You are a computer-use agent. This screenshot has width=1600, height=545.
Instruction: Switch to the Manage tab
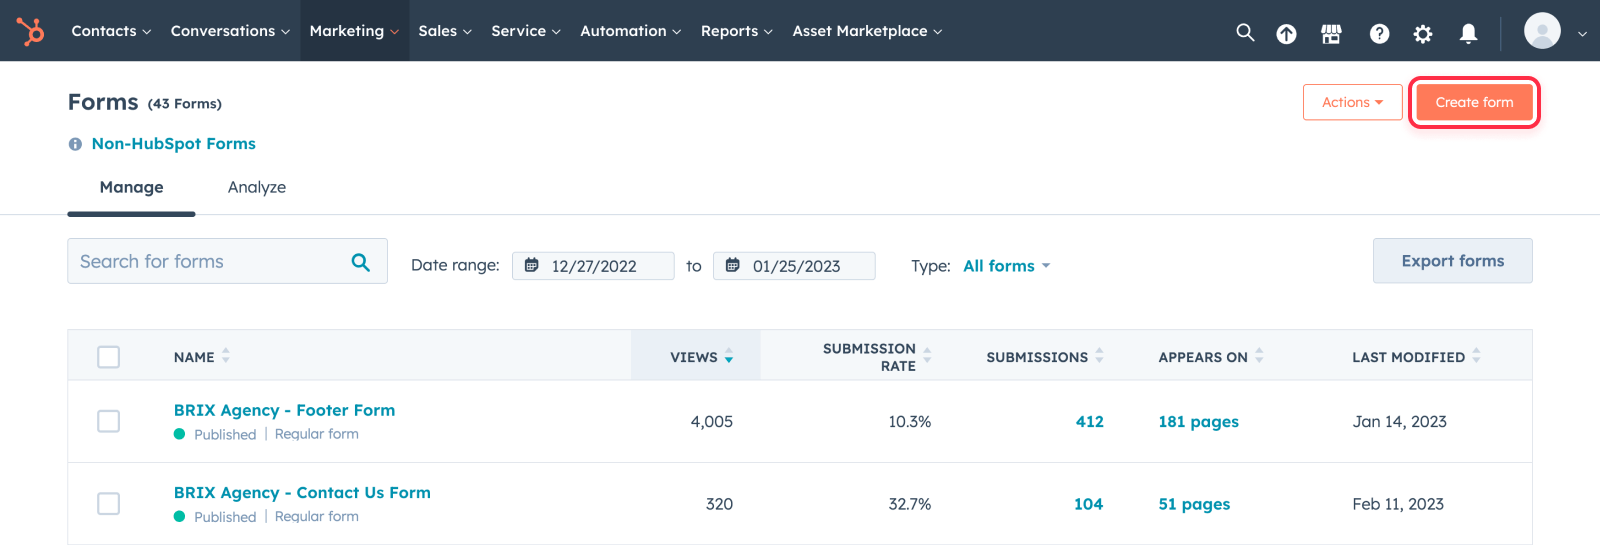tap(131, 188)
